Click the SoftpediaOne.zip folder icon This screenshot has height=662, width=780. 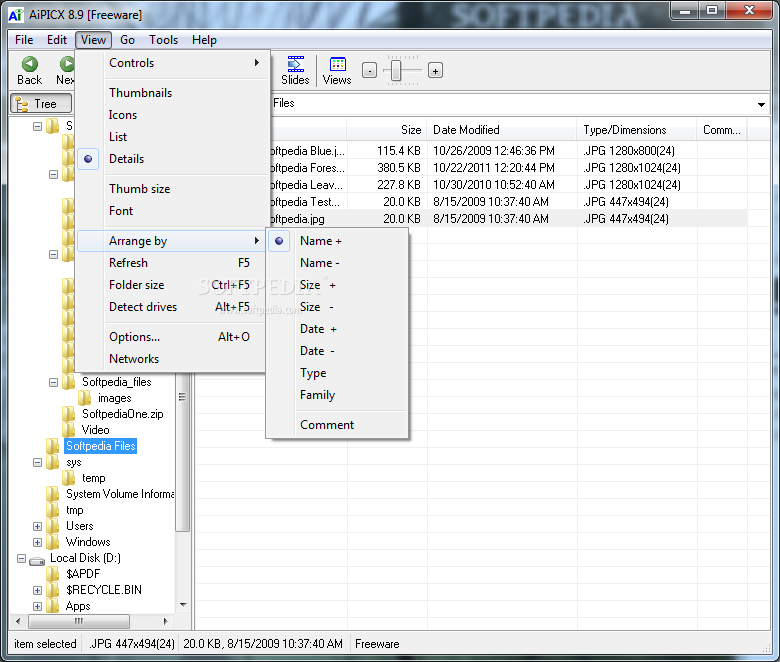69,414
